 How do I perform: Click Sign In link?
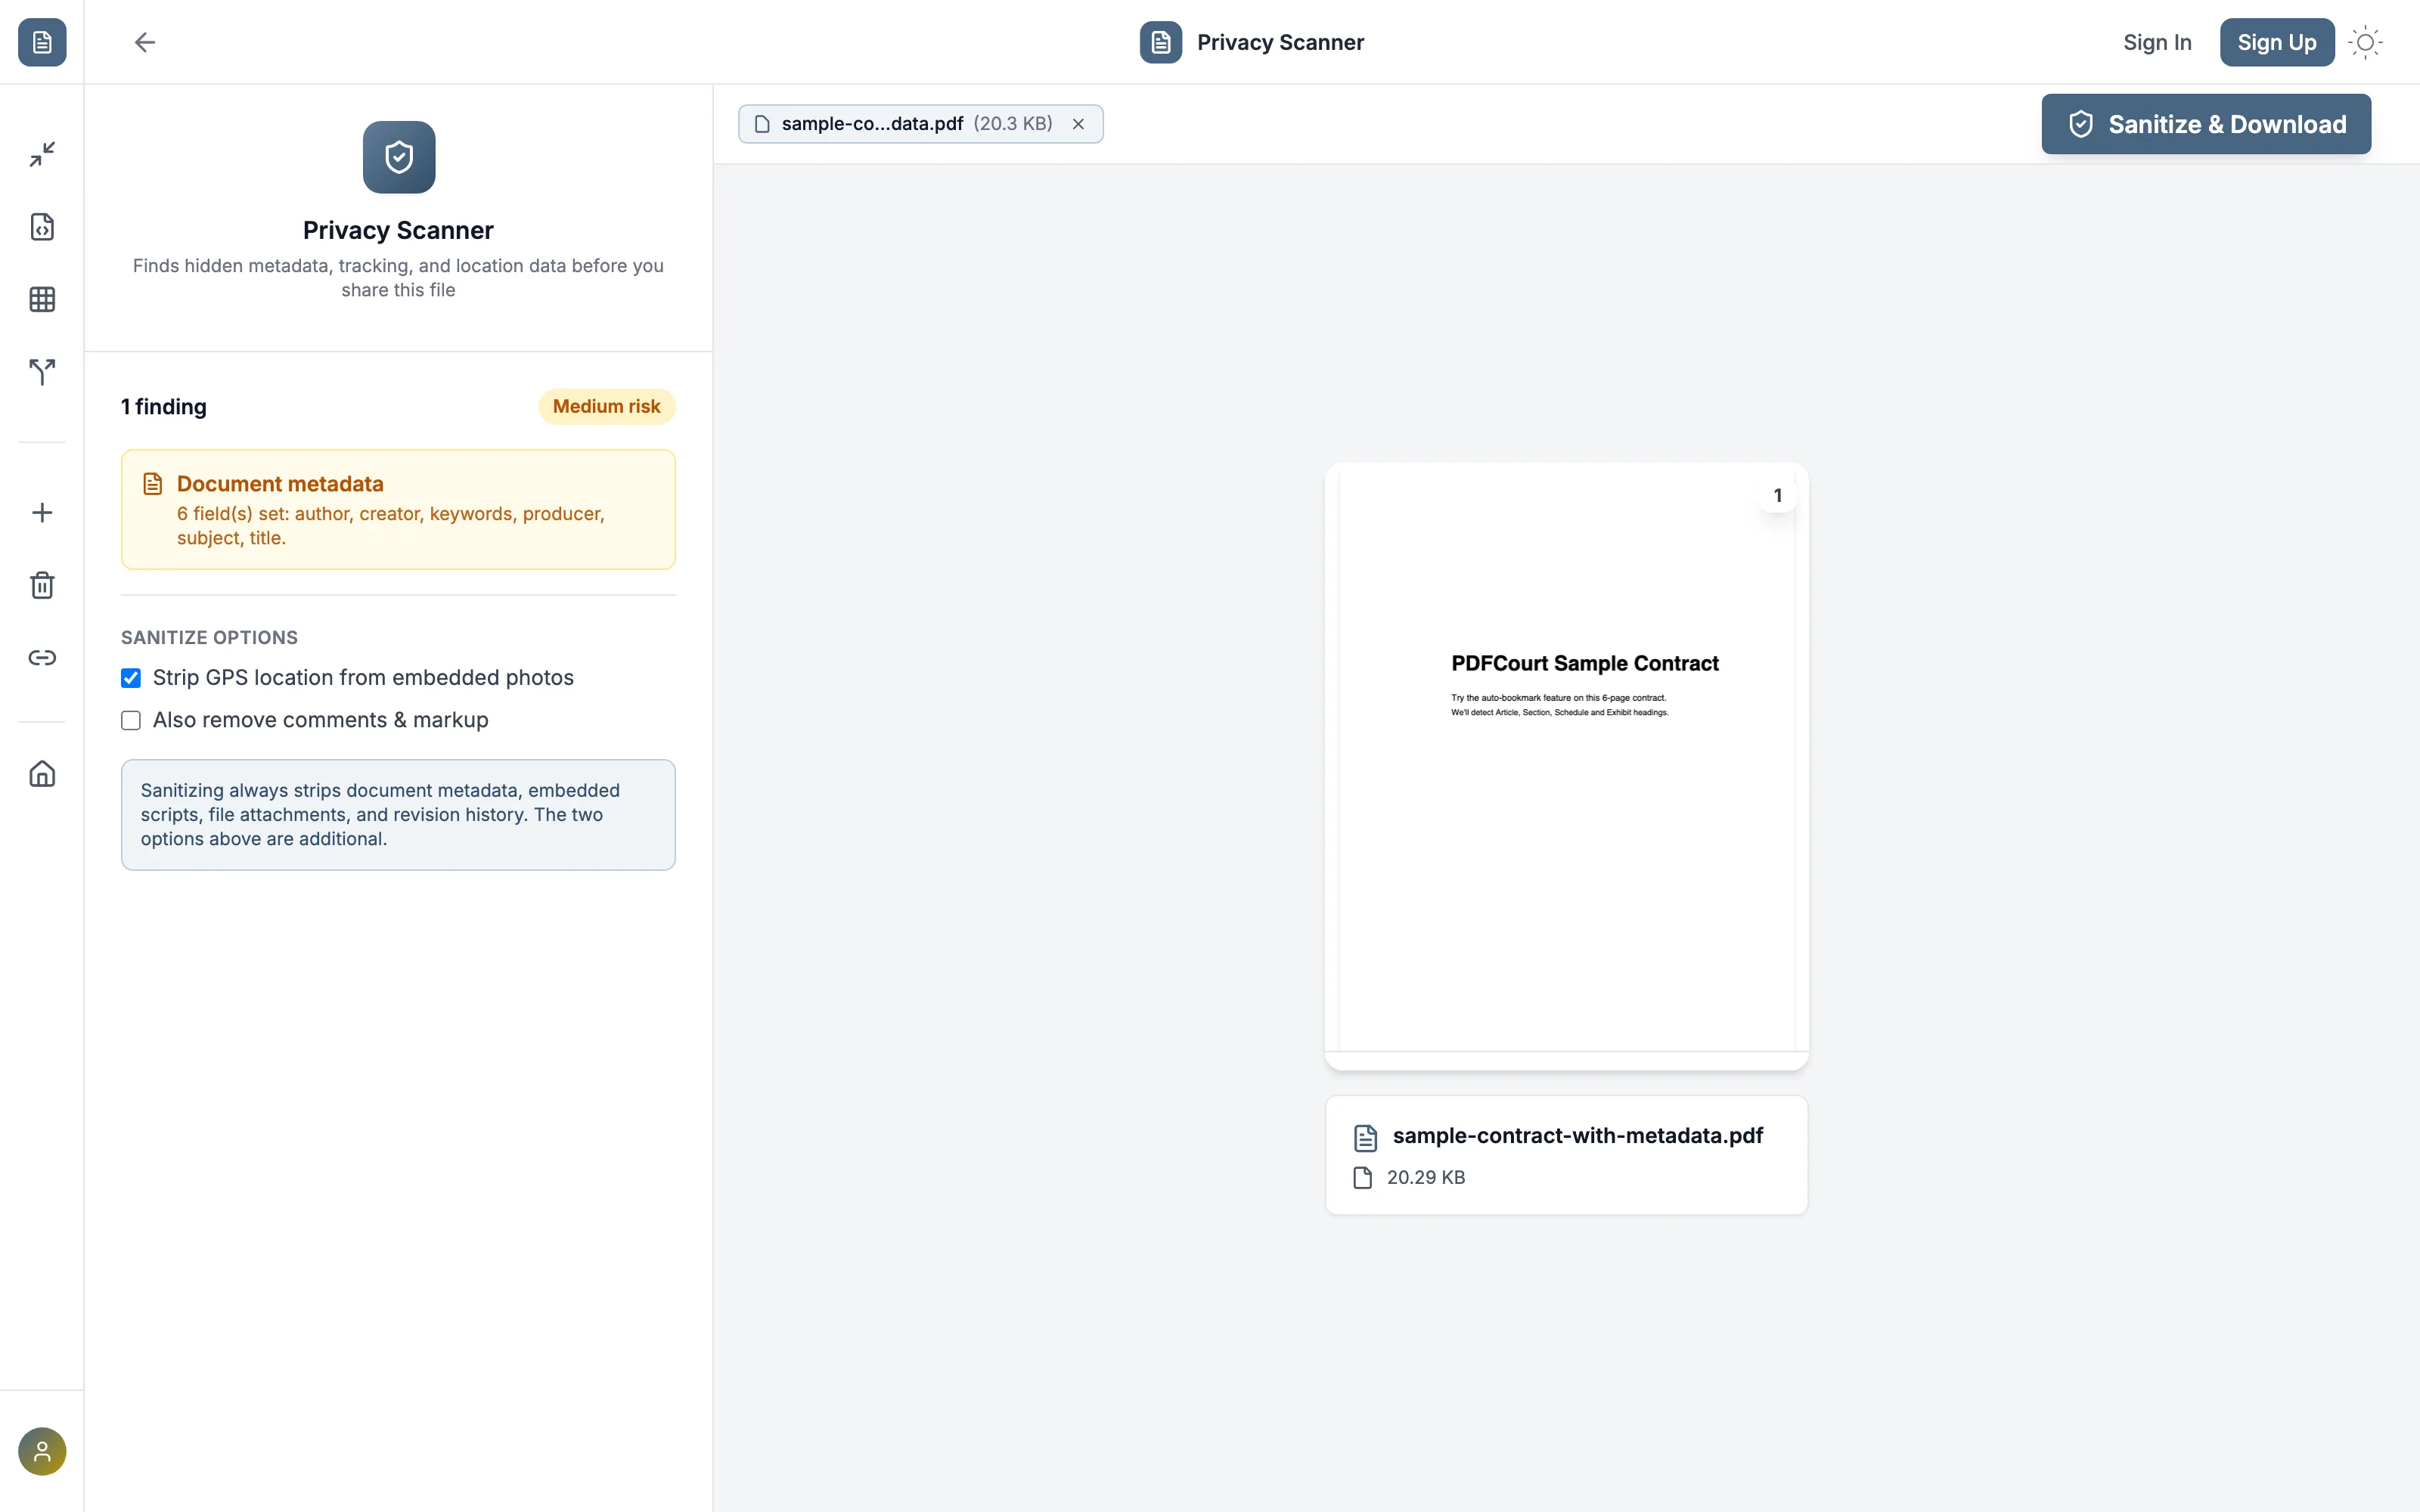[2157, 42]
